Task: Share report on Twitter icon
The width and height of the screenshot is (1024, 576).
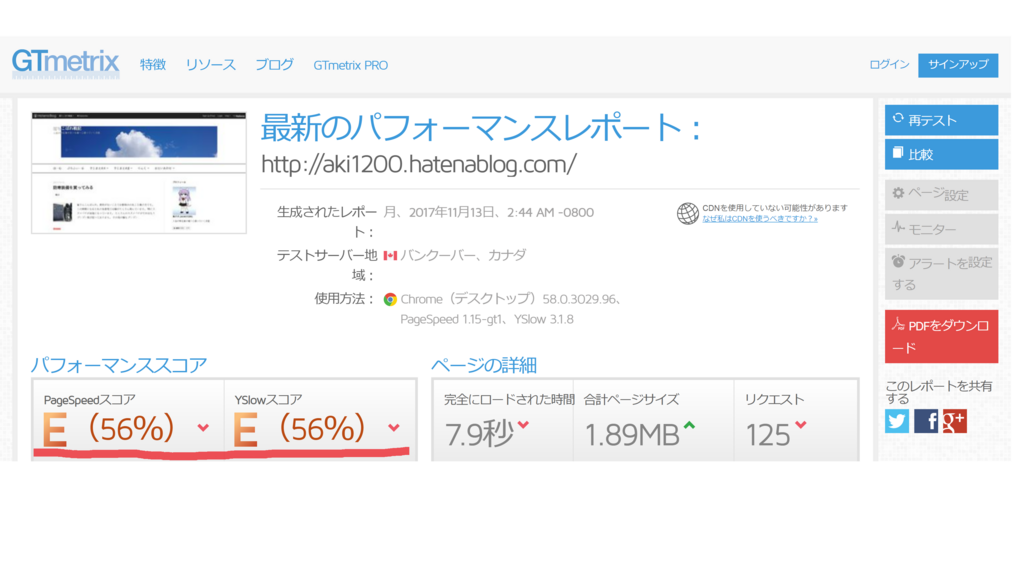Action: 897,421
